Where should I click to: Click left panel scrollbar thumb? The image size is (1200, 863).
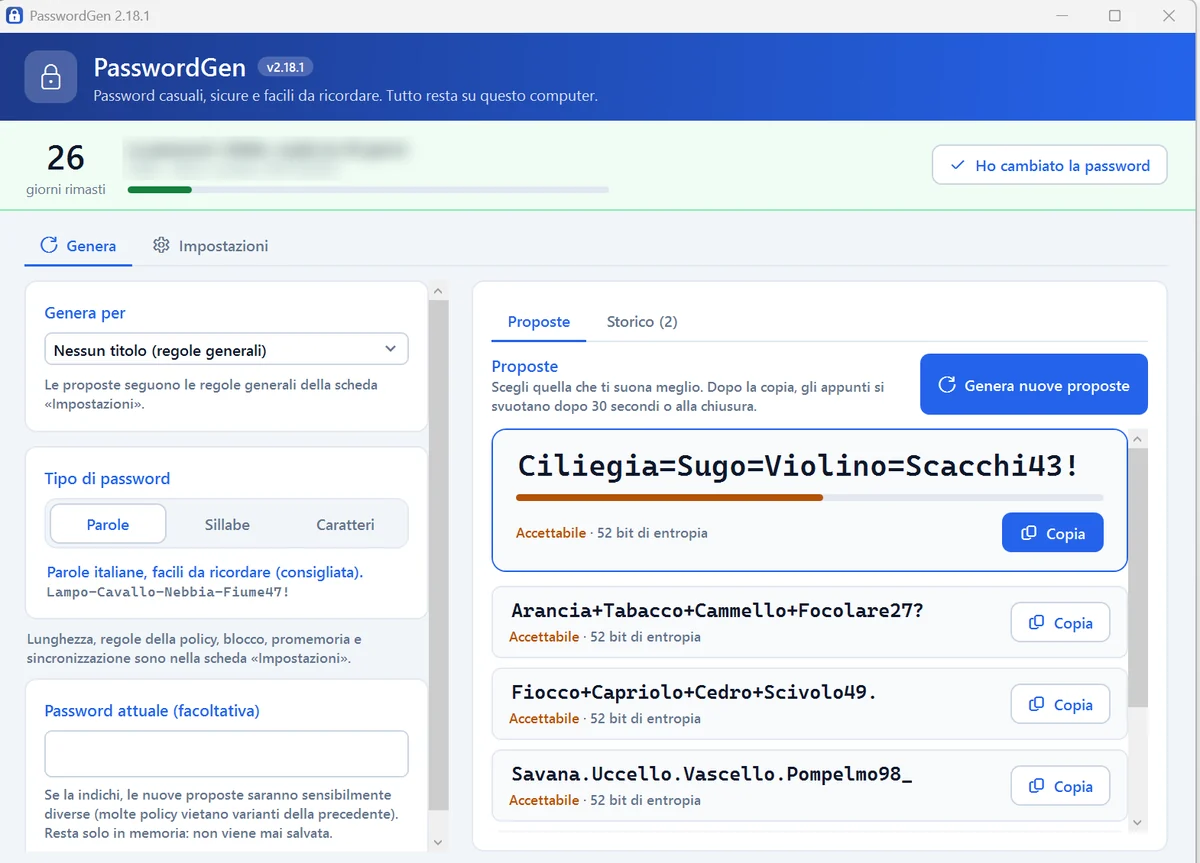[438, 555]
